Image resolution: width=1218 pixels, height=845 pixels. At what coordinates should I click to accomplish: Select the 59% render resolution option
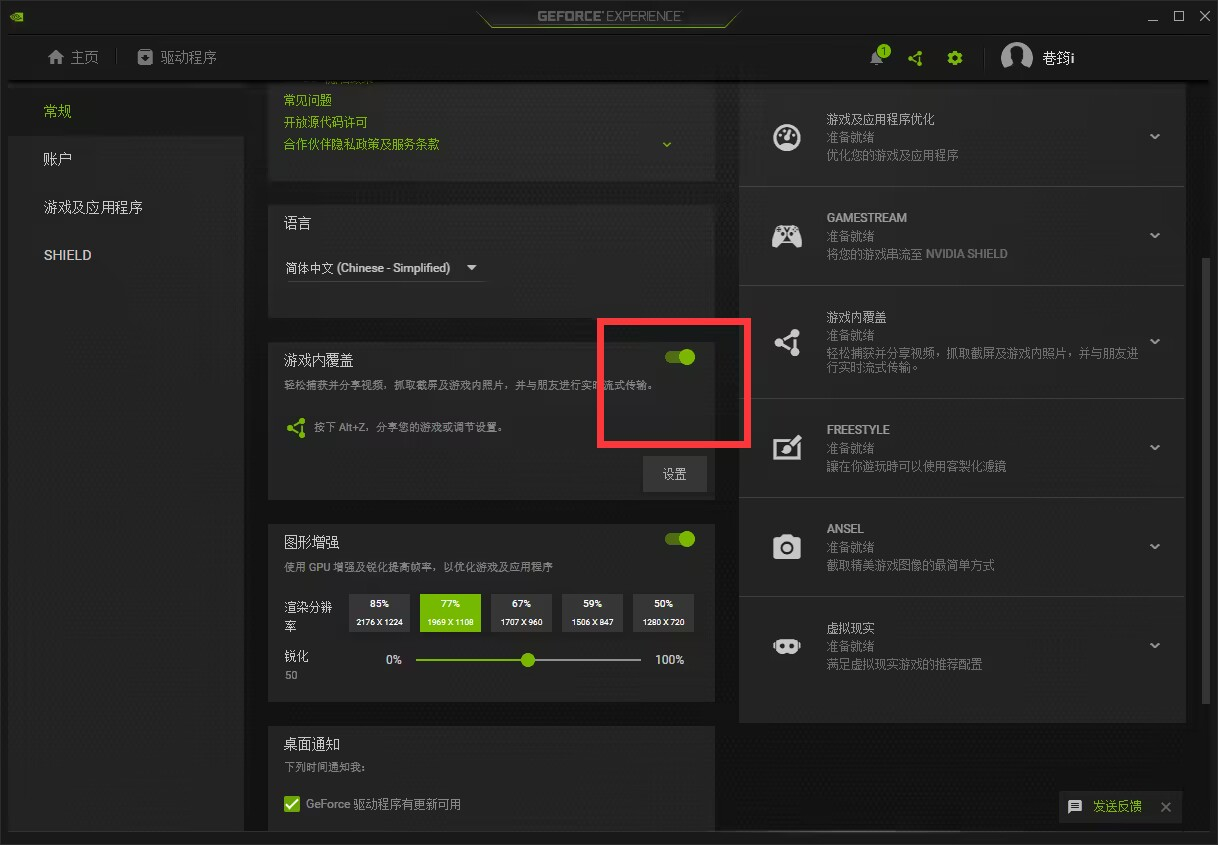coord(592,613)
